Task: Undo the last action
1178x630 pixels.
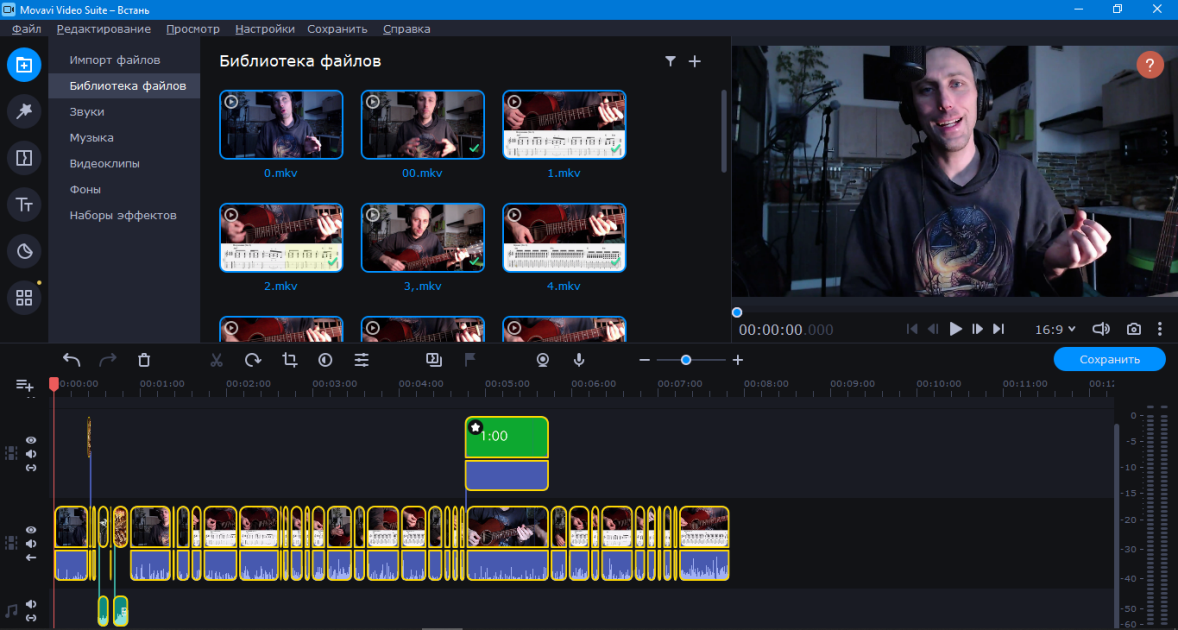Action: [71, 360]
